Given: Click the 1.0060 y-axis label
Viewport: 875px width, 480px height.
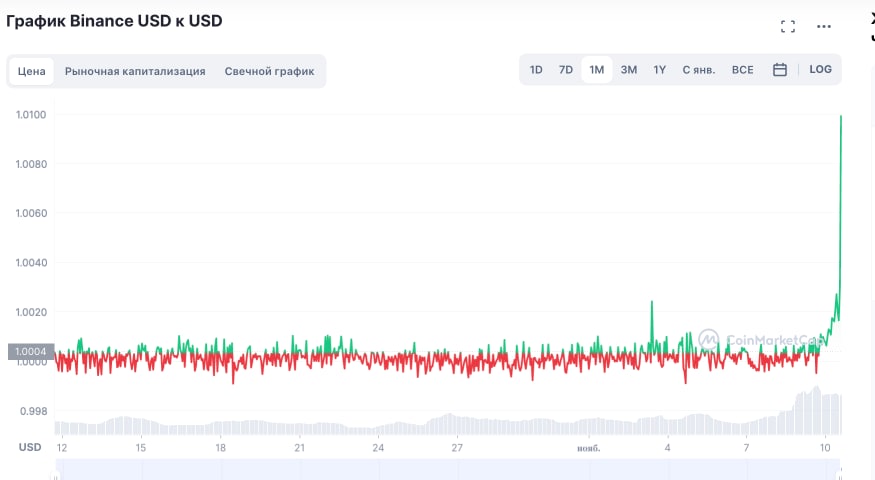Looking at the screenshot, I should click(31, 213).
